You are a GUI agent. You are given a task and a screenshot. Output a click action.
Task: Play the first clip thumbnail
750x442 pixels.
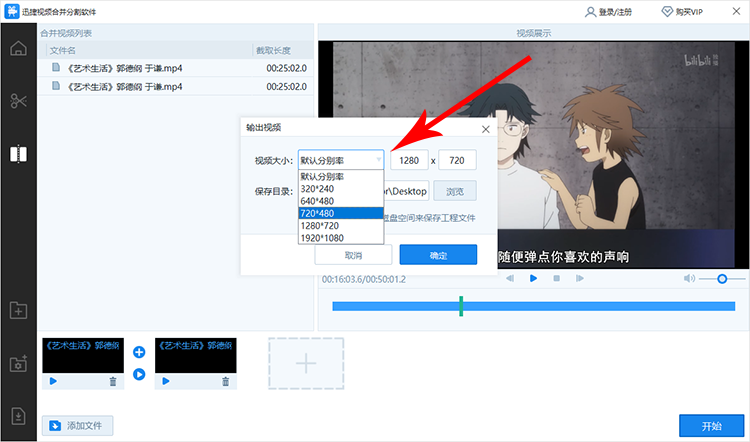(53, 381)
